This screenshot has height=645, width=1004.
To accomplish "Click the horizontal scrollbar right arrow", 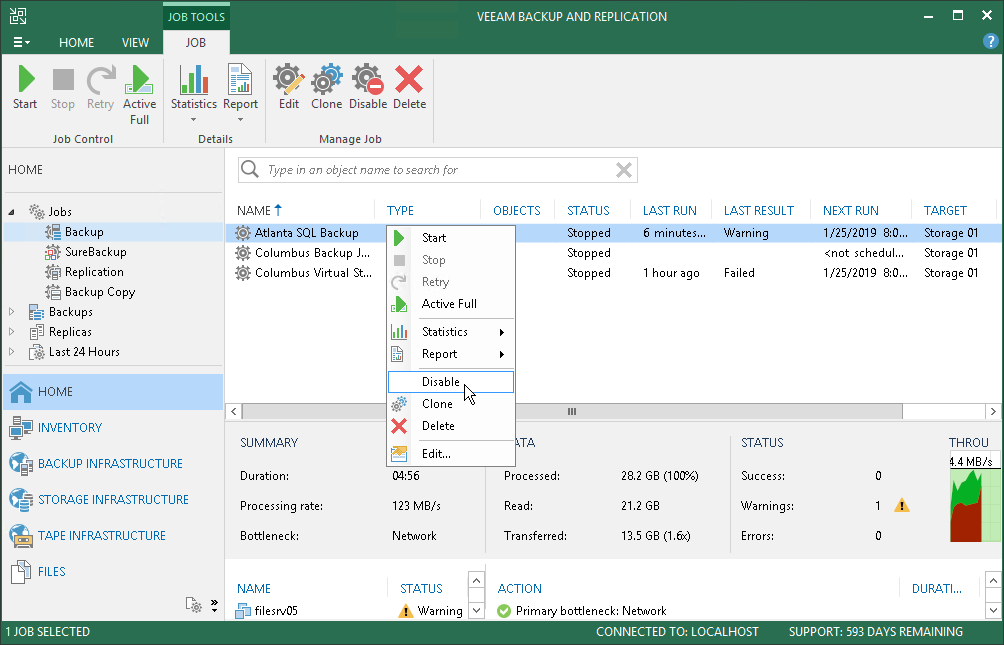I will pyautogui.click(x=993, y=411).
